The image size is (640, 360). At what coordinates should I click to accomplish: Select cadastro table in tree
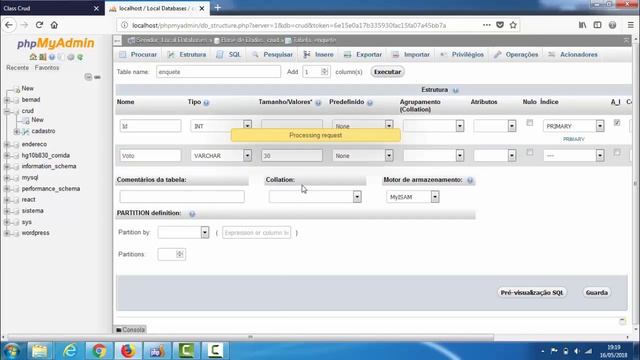[43, 131]
